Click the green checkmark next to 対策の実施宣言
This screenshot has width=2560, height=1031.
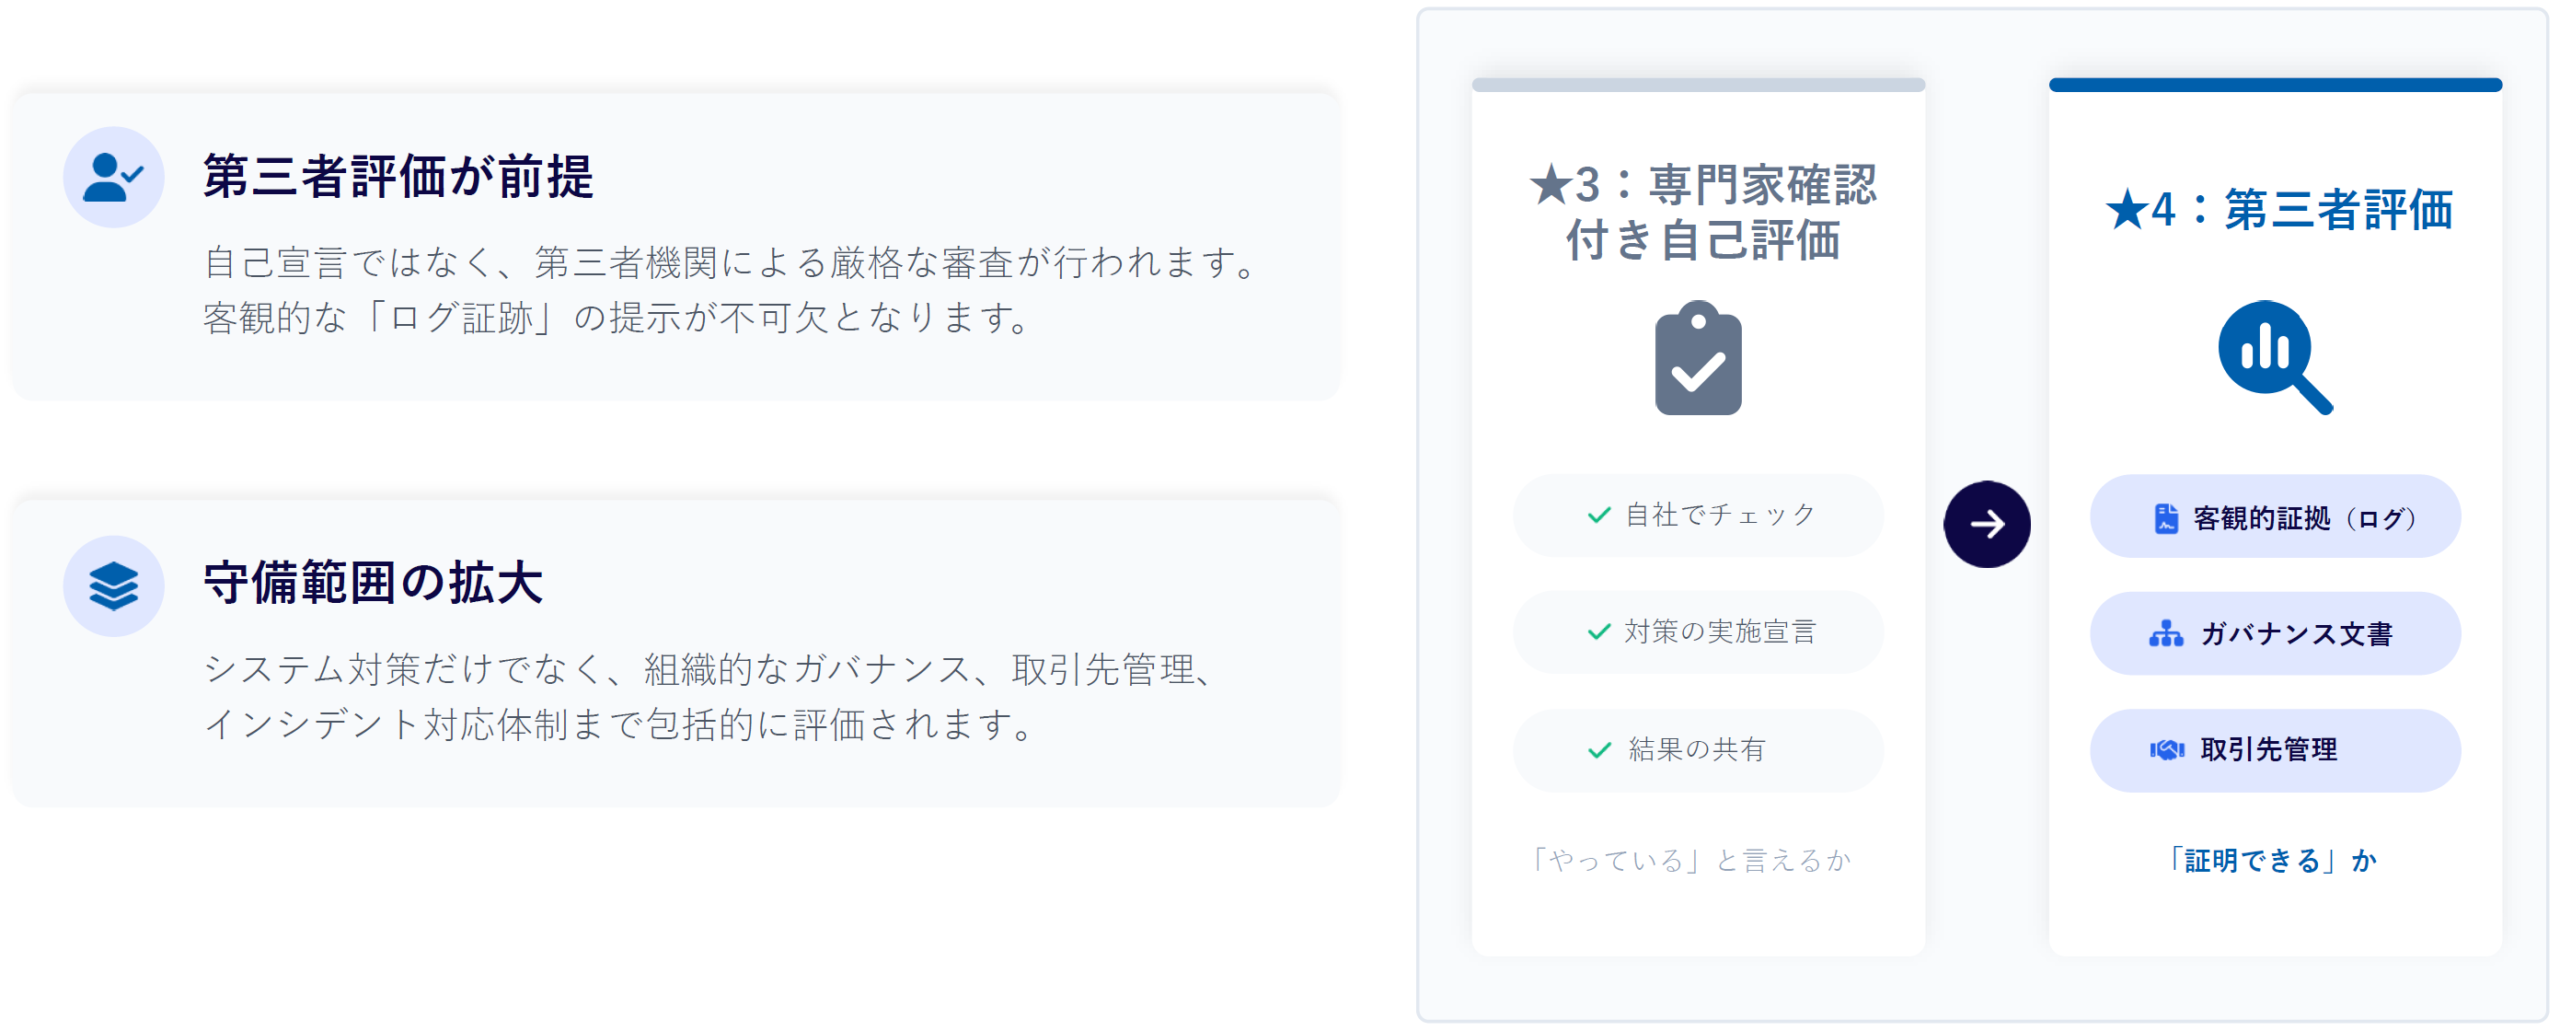(x=1598, y=632)
